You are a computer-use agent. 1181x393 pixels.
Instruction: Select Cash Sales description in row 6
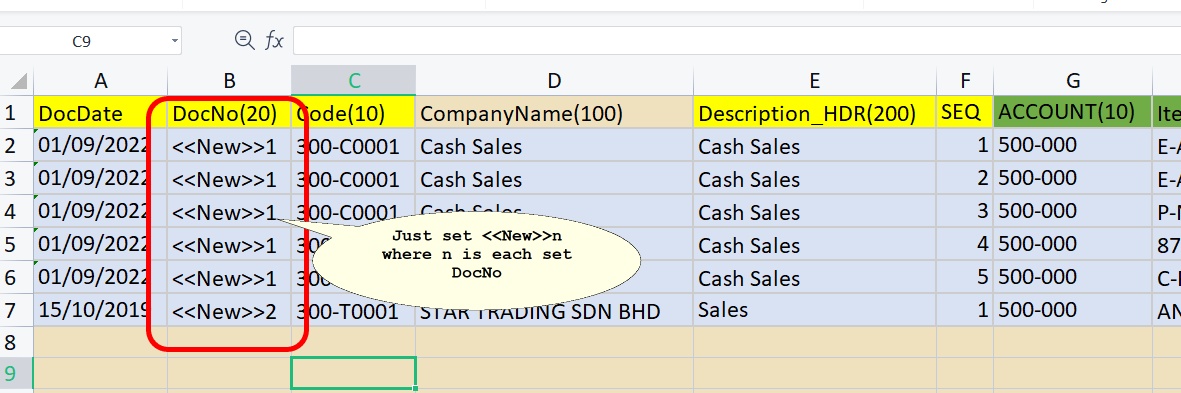tap(814, 277)
